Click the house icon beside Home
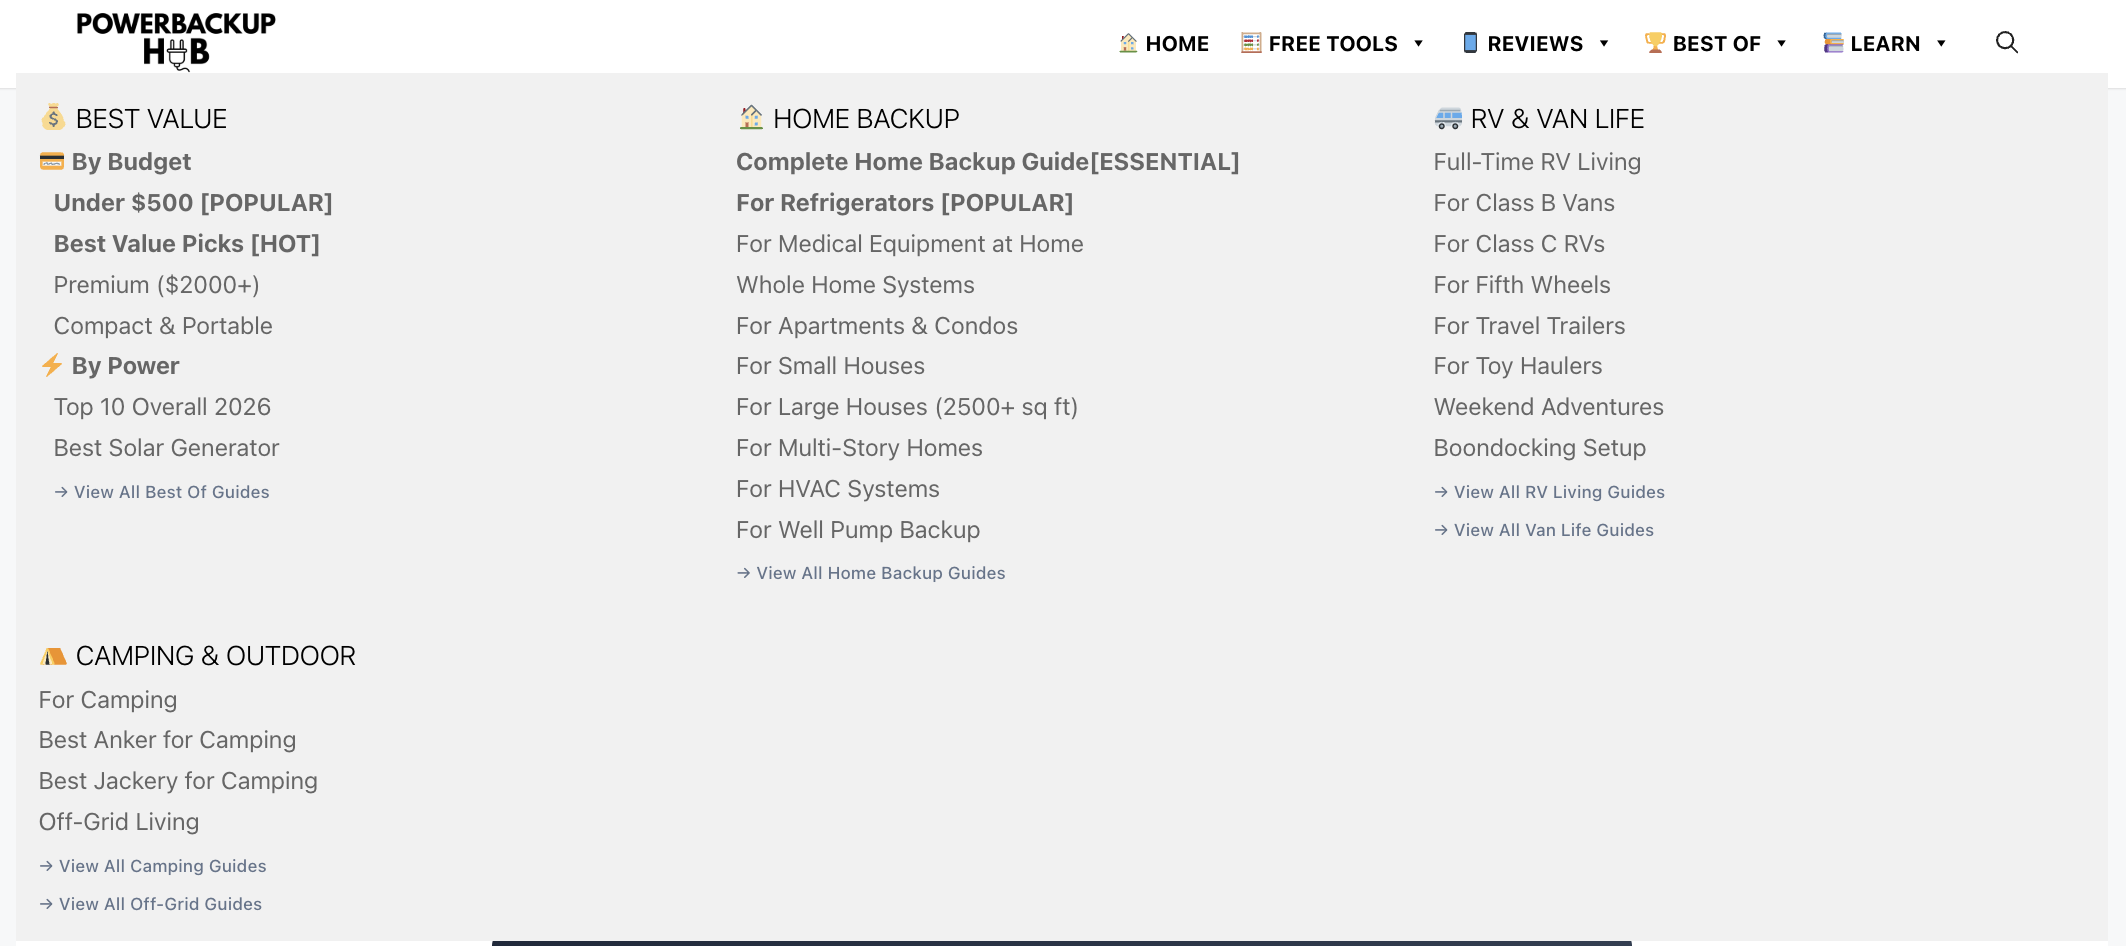The height and width of the screenshot is (946, 2126). 1128,43
